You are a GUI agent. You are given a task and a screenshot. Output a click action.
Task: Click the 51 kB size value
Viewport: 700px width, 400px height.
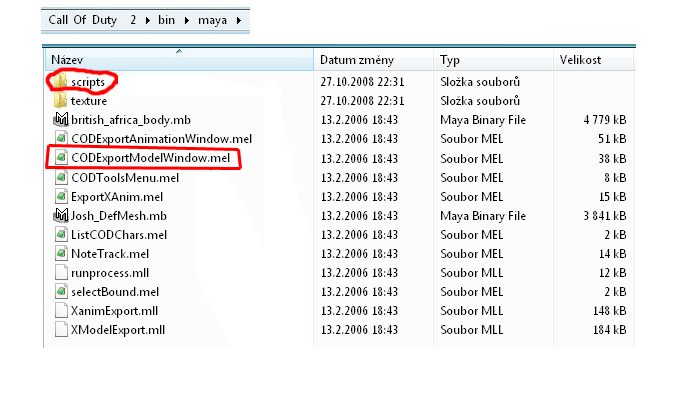612,139
